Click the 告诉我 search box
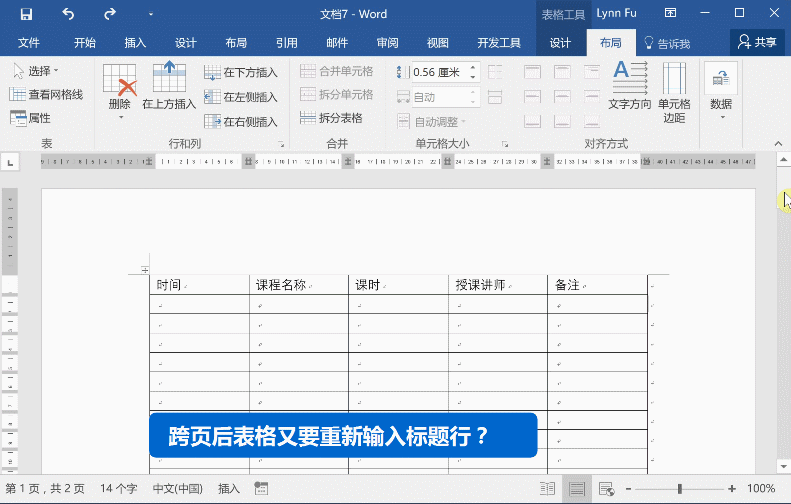Viewport: 791px width, 504px height. 667,43
